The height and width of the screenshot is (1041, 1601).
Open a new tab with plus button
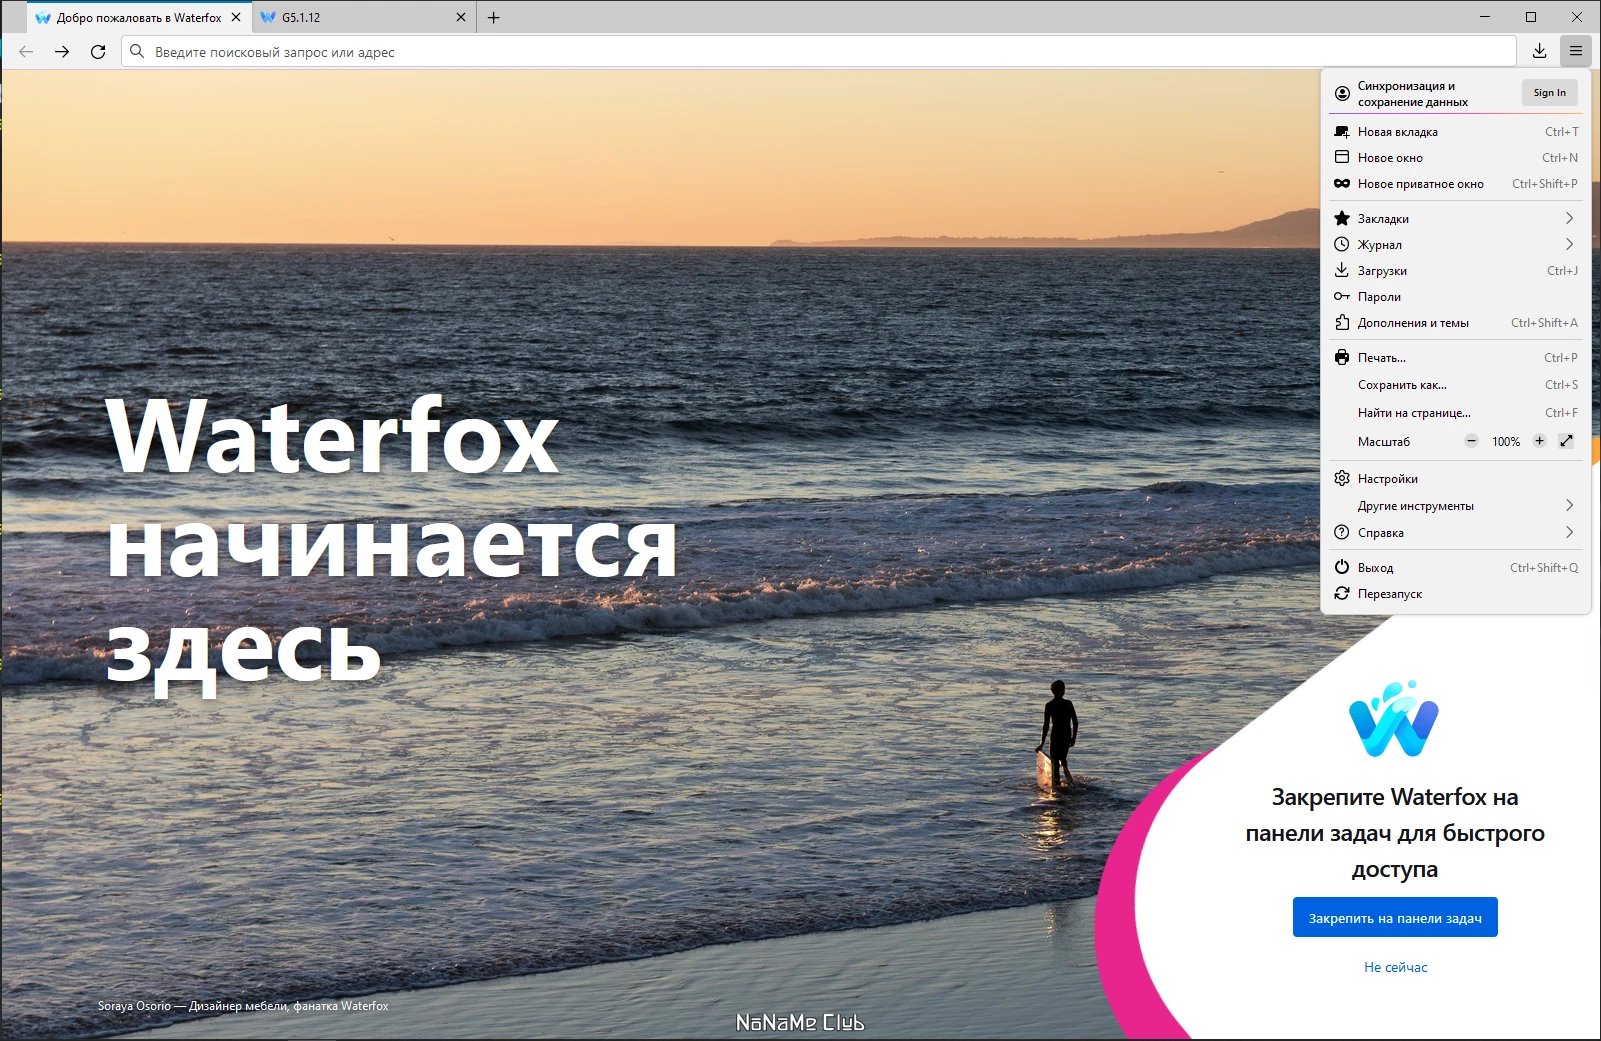(x=493, y=18)
